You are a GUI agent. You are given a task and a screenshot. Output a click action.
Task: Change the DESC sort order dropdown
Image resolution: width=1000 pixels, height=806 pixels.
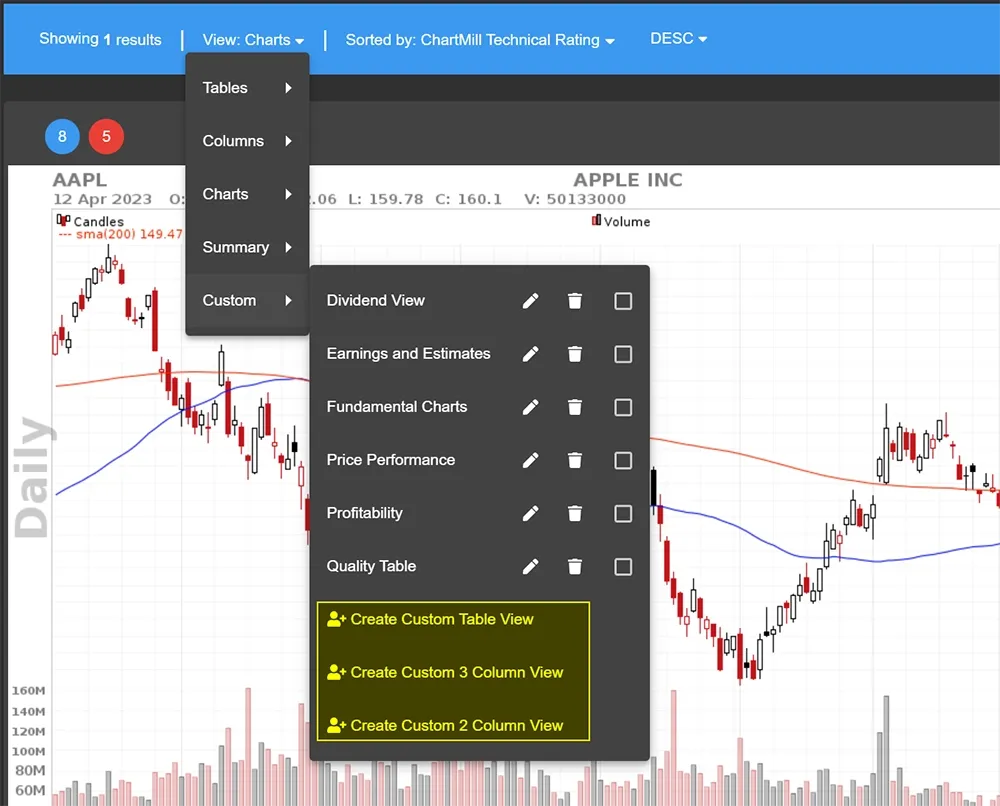(x=679, y=39)
